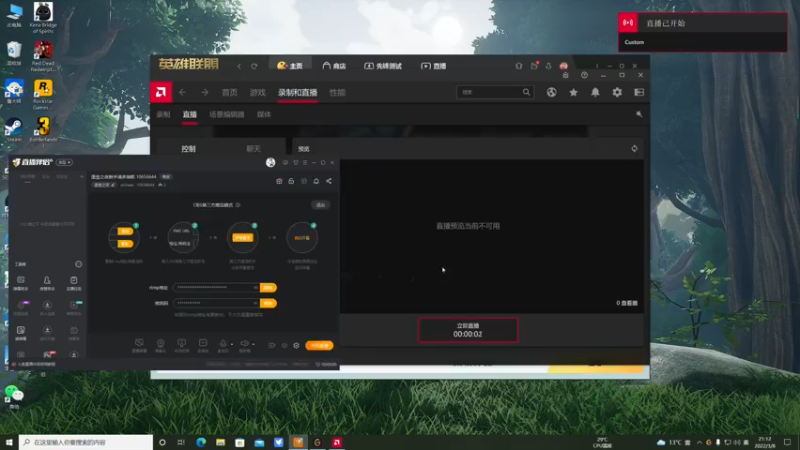Click the lock icon in streaming assistant

[291, 181]
